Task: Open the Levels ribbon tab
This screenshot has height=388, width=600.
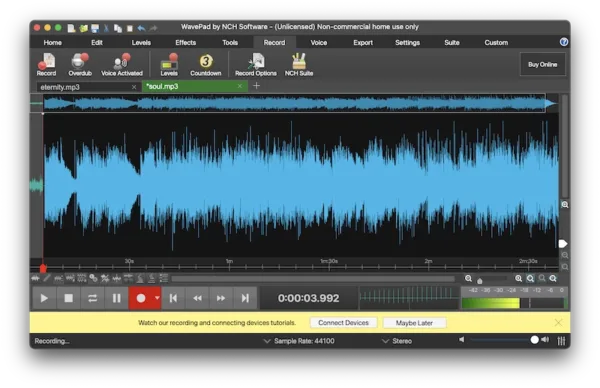Action: pos(141,42)
